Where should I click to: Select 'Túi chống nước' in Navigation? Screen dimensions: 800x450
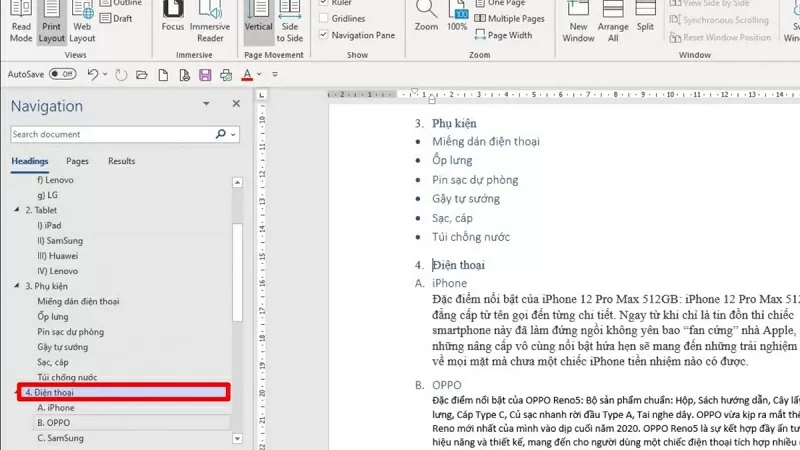pyautogui.click(x=67, y=378)
